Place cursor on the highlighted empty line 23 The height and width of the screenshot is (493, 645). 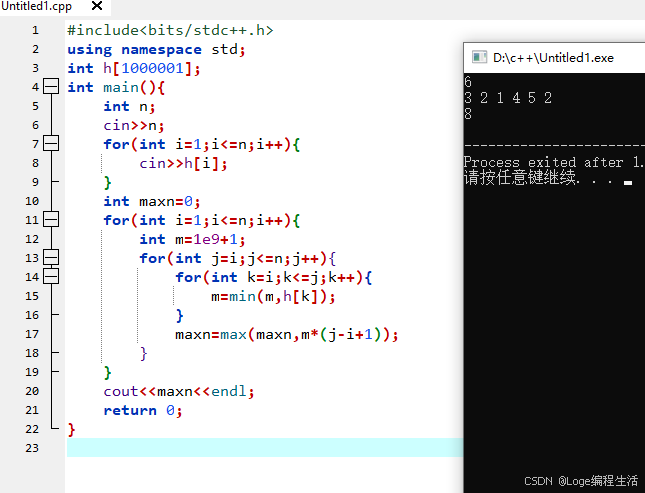pyautogui.click(x=265, y=448)
